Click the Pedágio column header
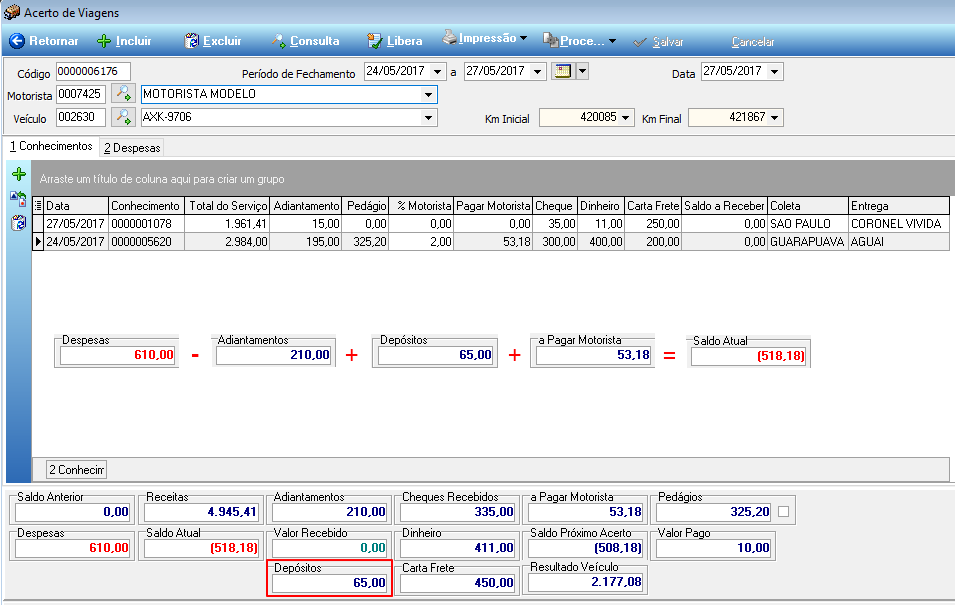 [366, 206]
